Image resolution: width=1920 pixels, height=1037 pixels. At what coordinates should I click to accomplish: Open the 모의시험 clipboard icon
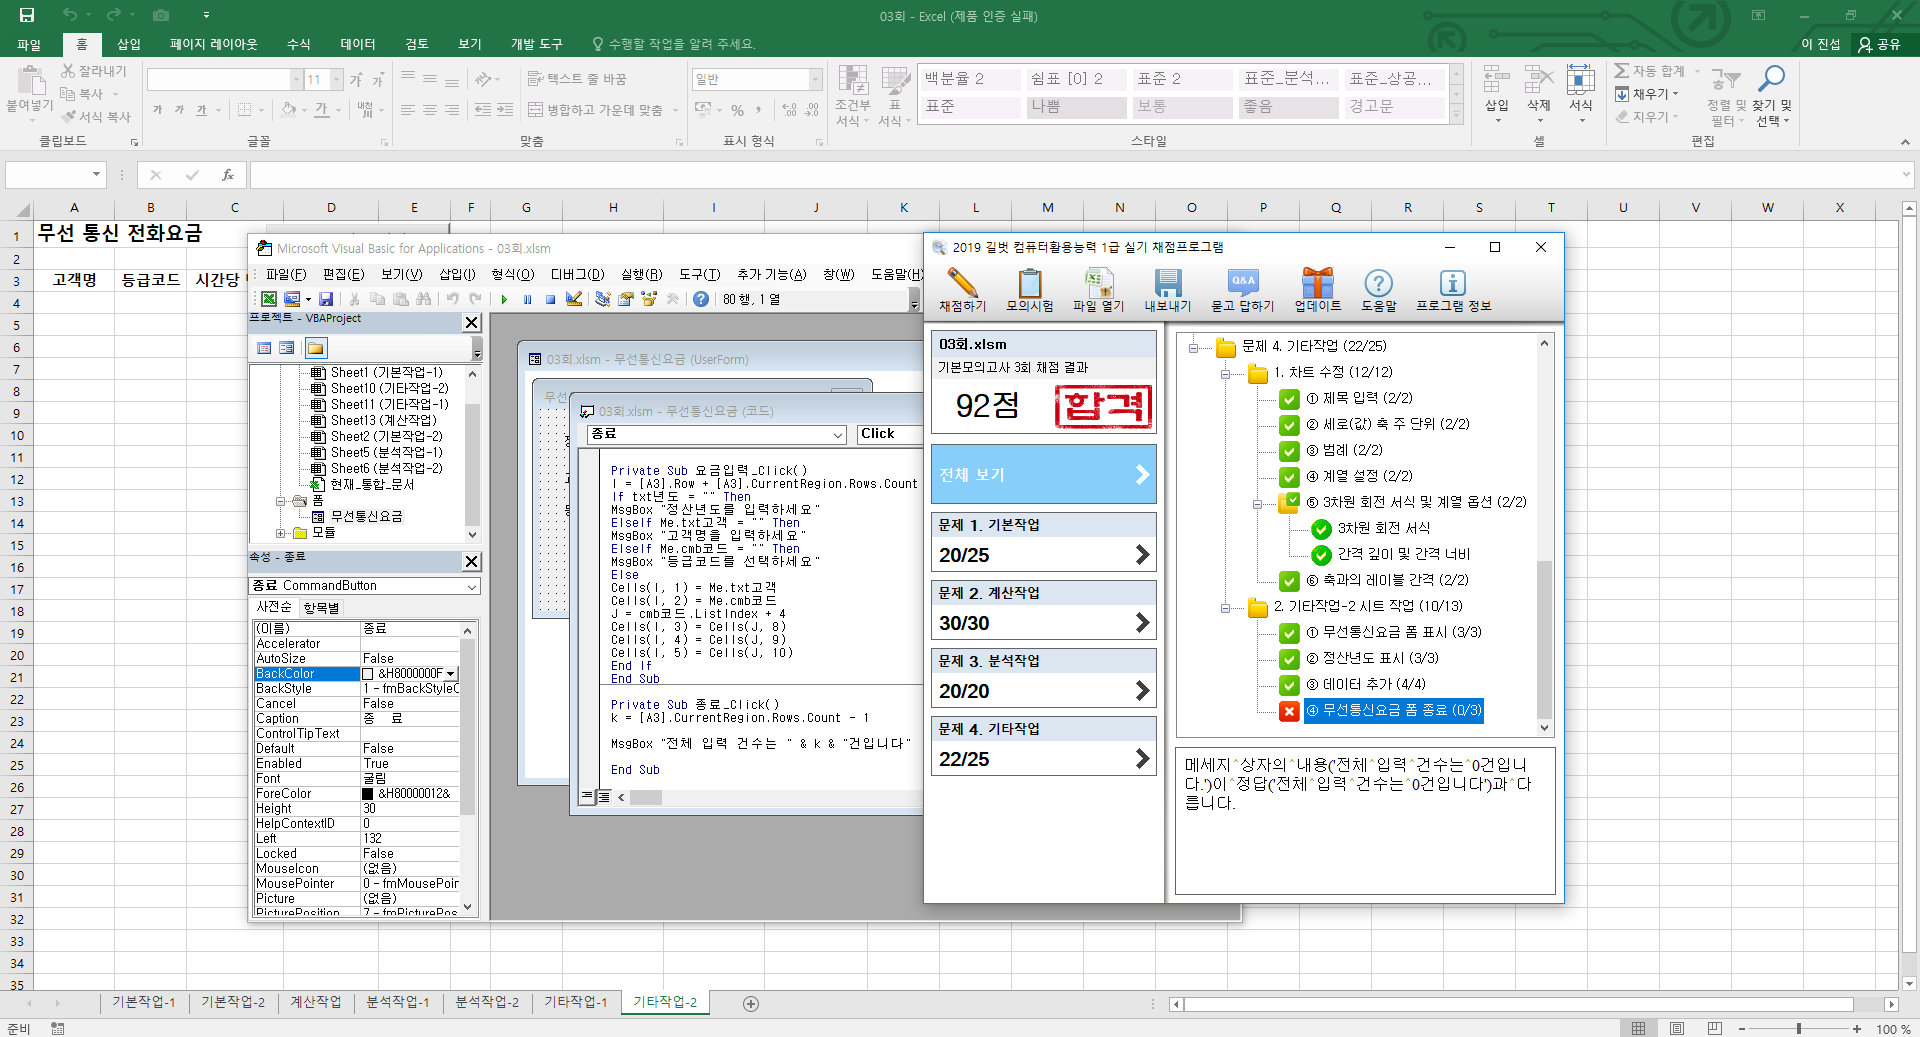pyautogui.click(x=1029, y=284)
